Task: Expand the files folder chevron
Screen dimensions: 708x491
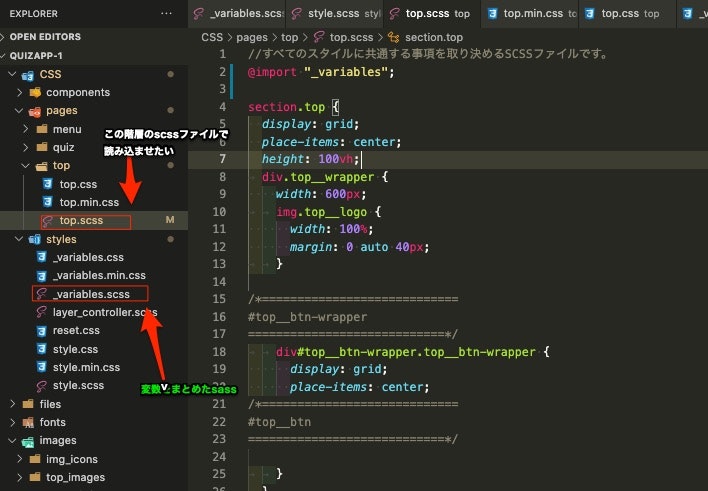Action: click(13, 404)
